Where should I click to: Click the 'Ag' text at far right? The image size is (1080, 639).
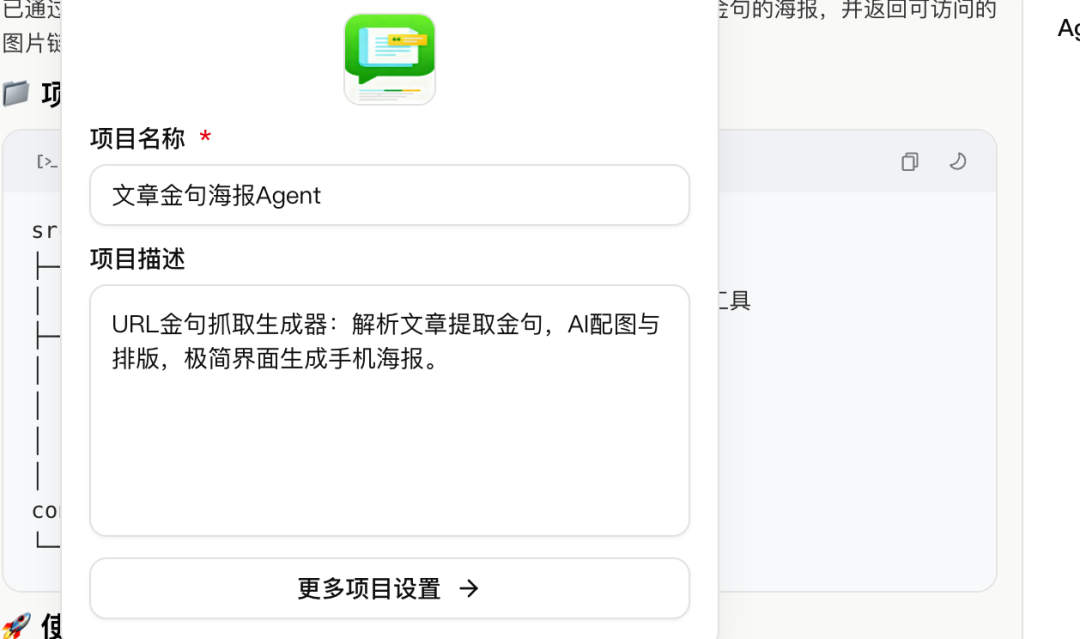(1068, 28)
